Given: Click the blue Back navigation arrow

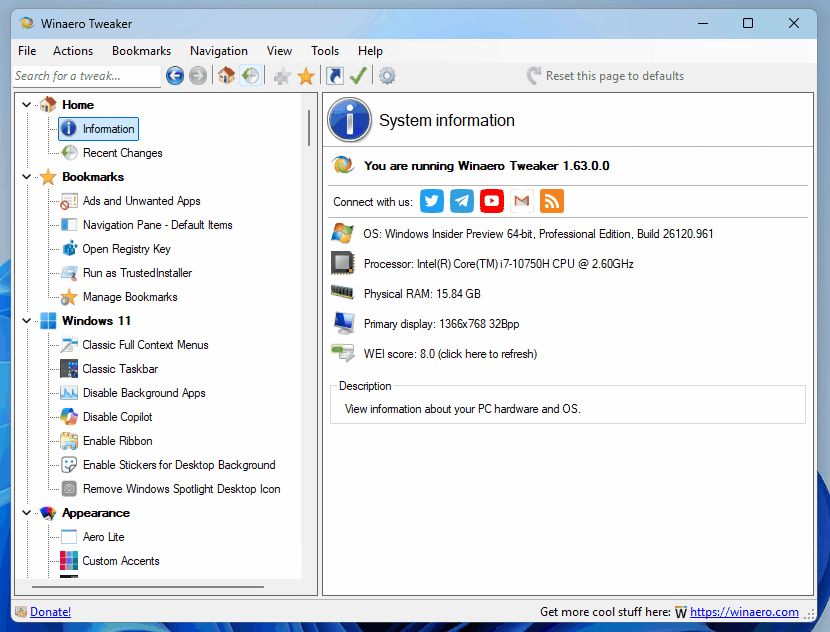Looking at the screenshot, I should 175,76.
